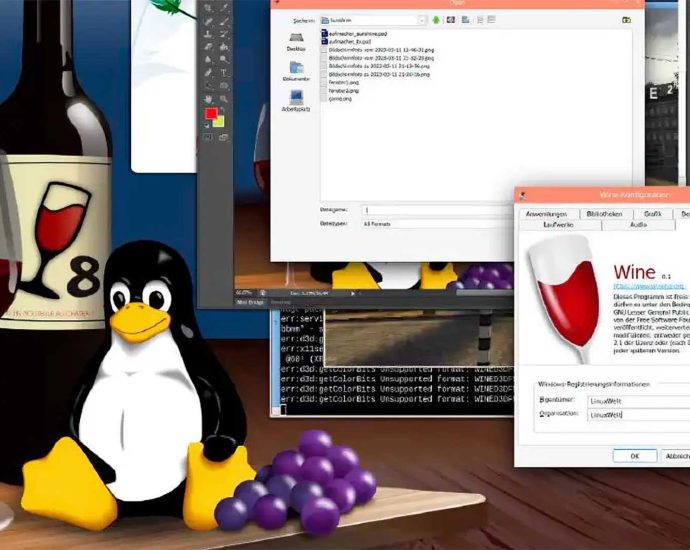The image size is (690, 550).
Task: Switch Open dialog to details view
Action: click(491, 19)
